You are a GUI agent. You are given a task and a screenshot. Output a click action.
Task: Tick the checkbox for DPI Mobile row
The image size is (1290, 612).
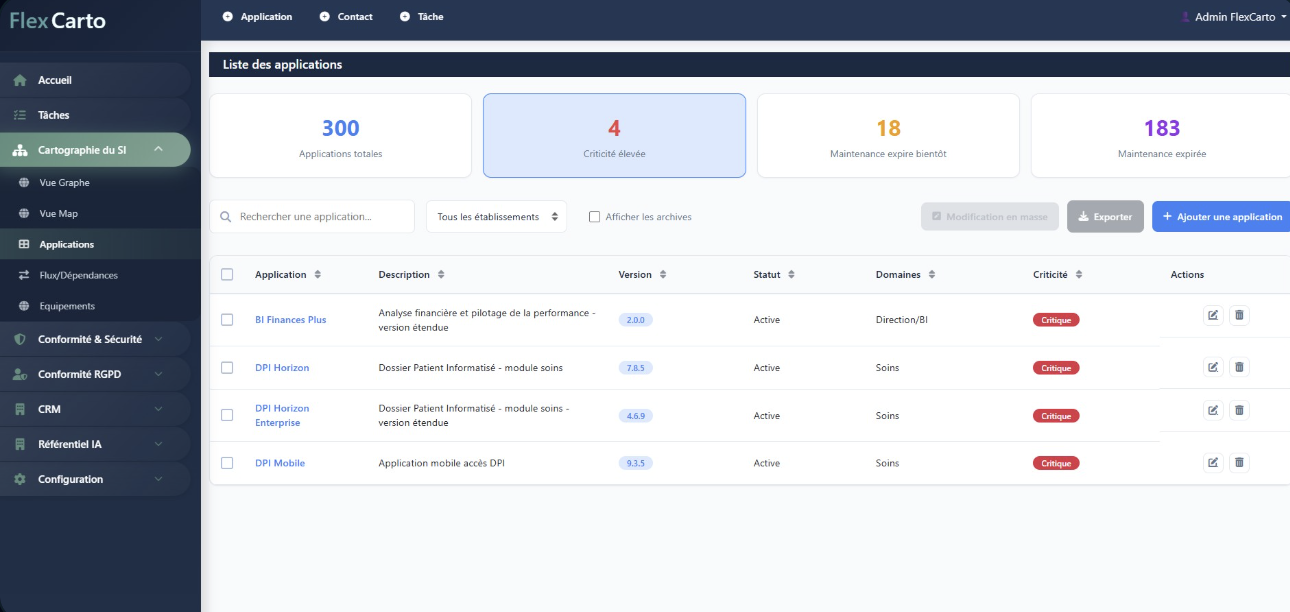[227, 463]
